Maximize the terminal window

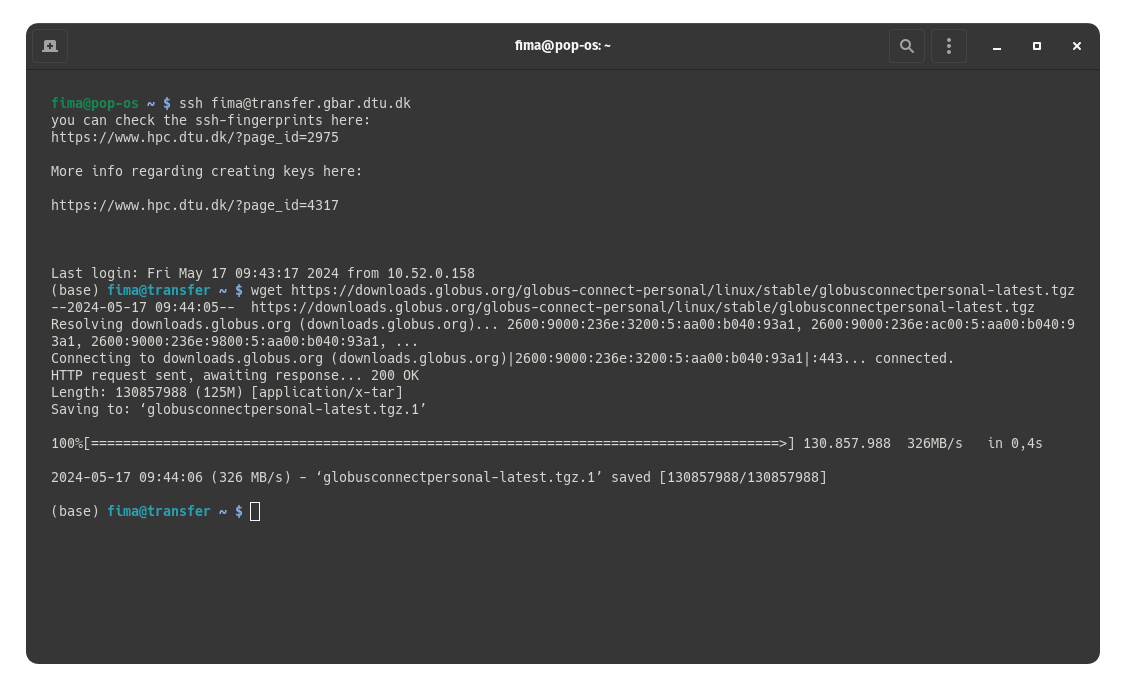tap(1037, 46)
